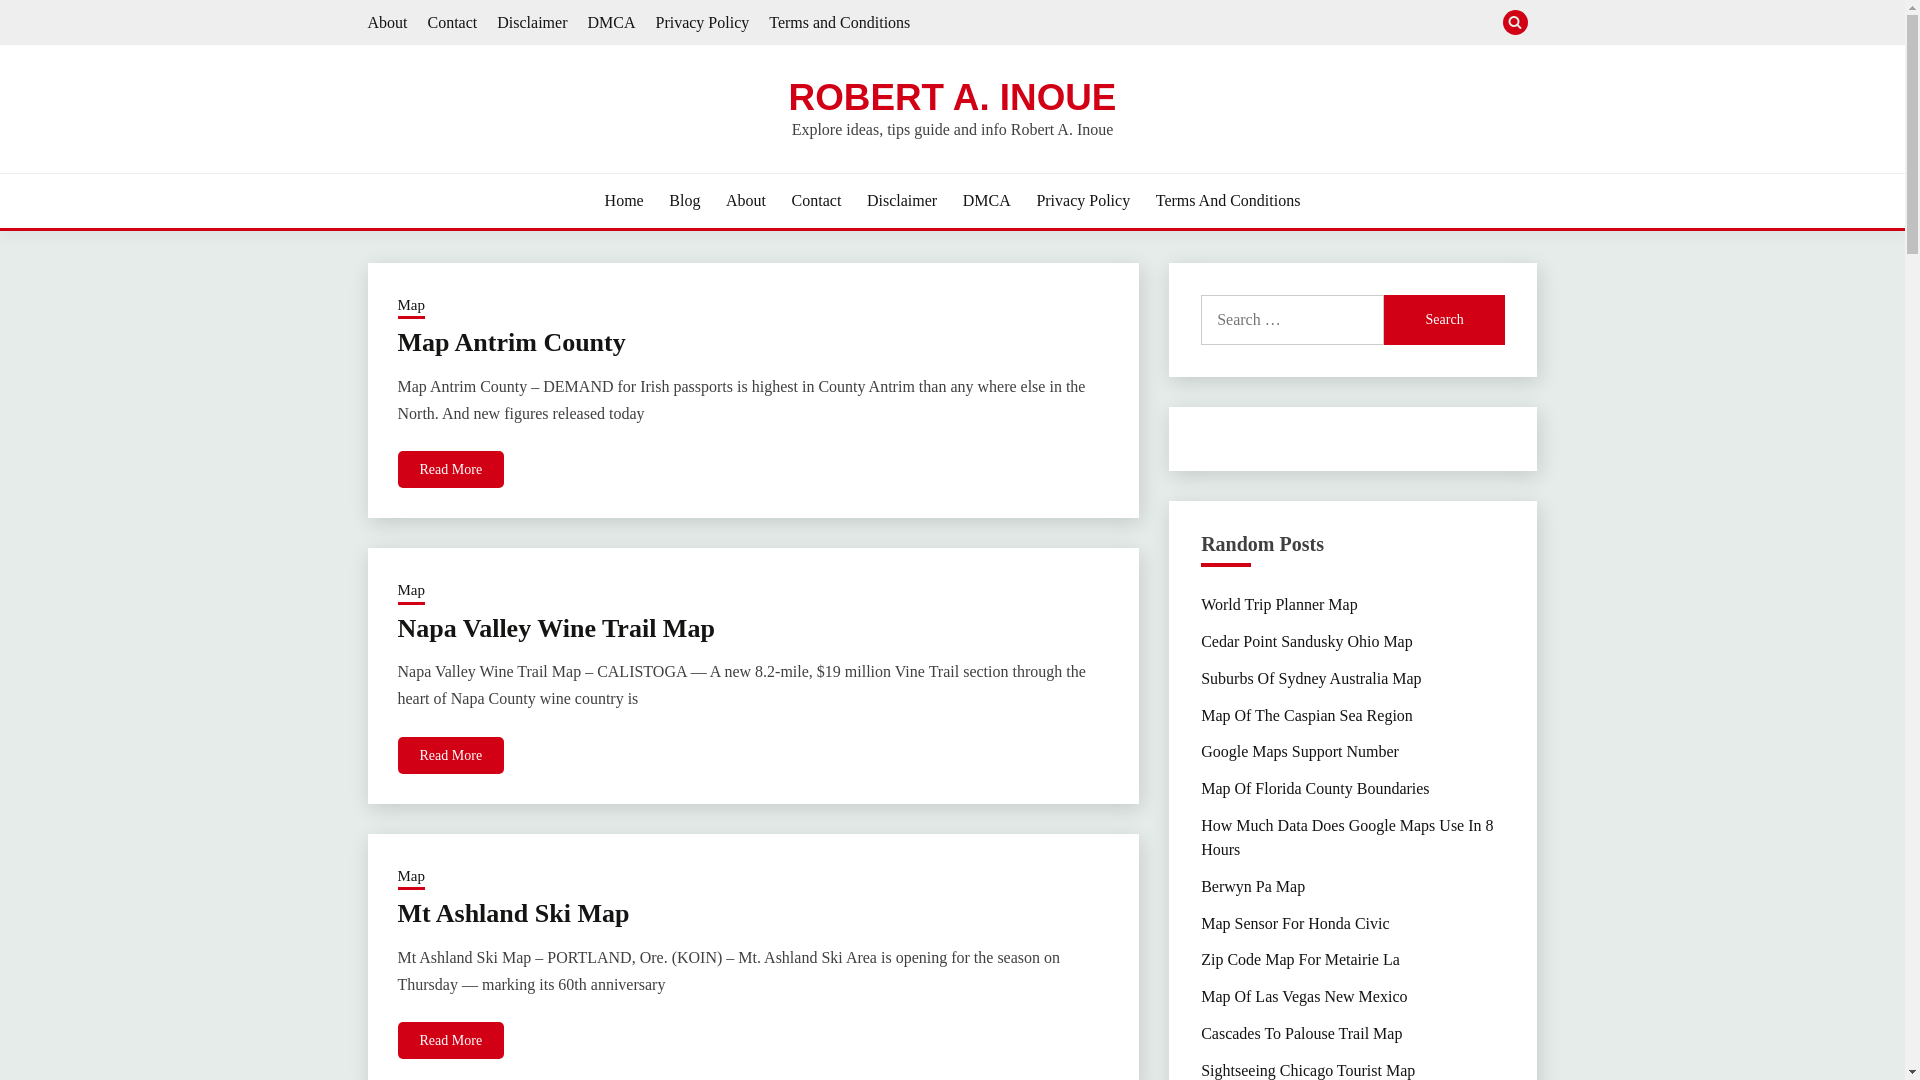Click the ROBERT A. INOUE site title
This screenshot has height=1080, width=1920.
click(x=952, y=97)
